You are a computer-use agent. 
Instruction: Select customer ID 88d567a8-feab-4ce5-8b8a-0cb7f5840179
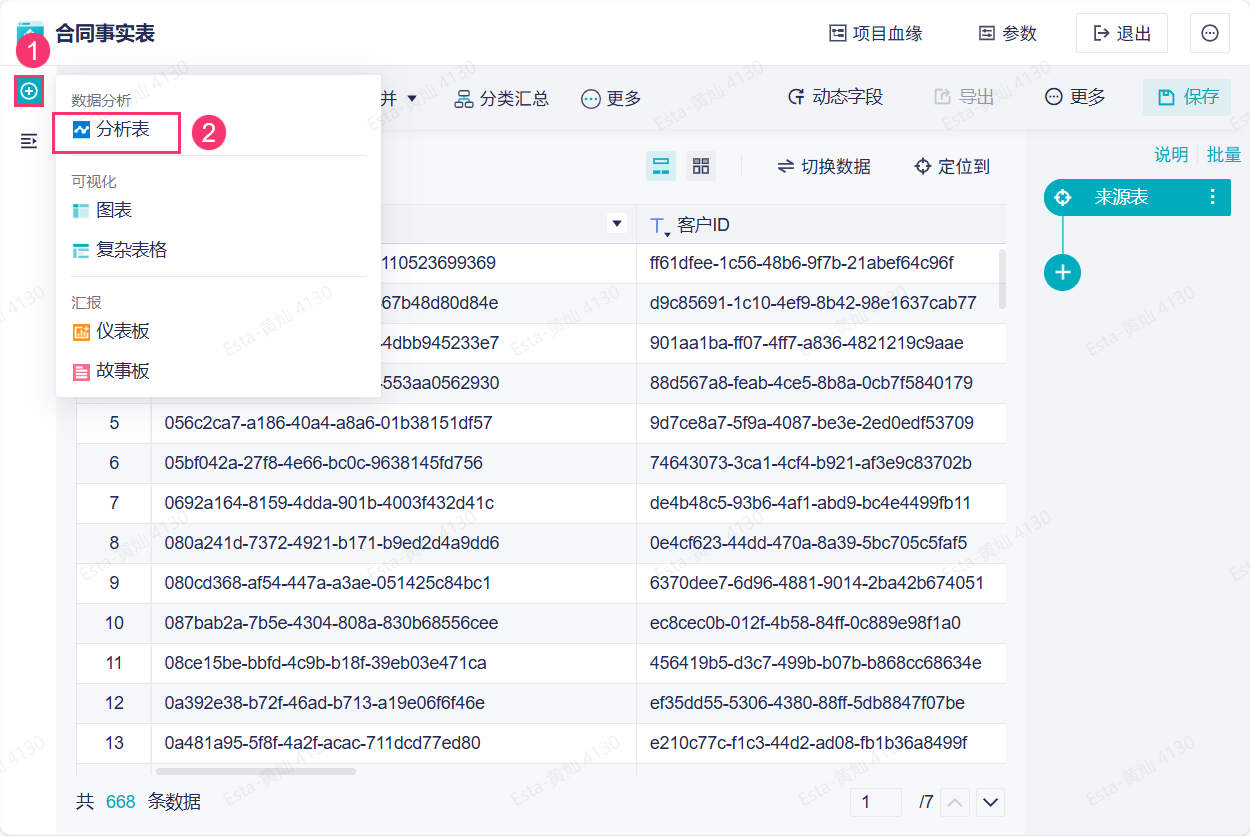pos(821,383)
